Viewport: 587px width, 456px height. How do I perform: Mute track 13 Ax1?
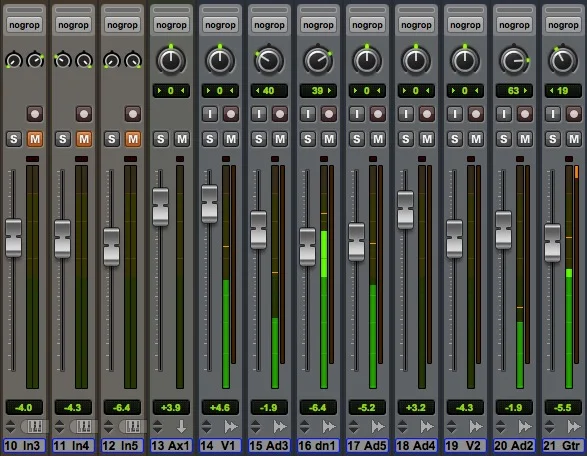coord(182,139)
